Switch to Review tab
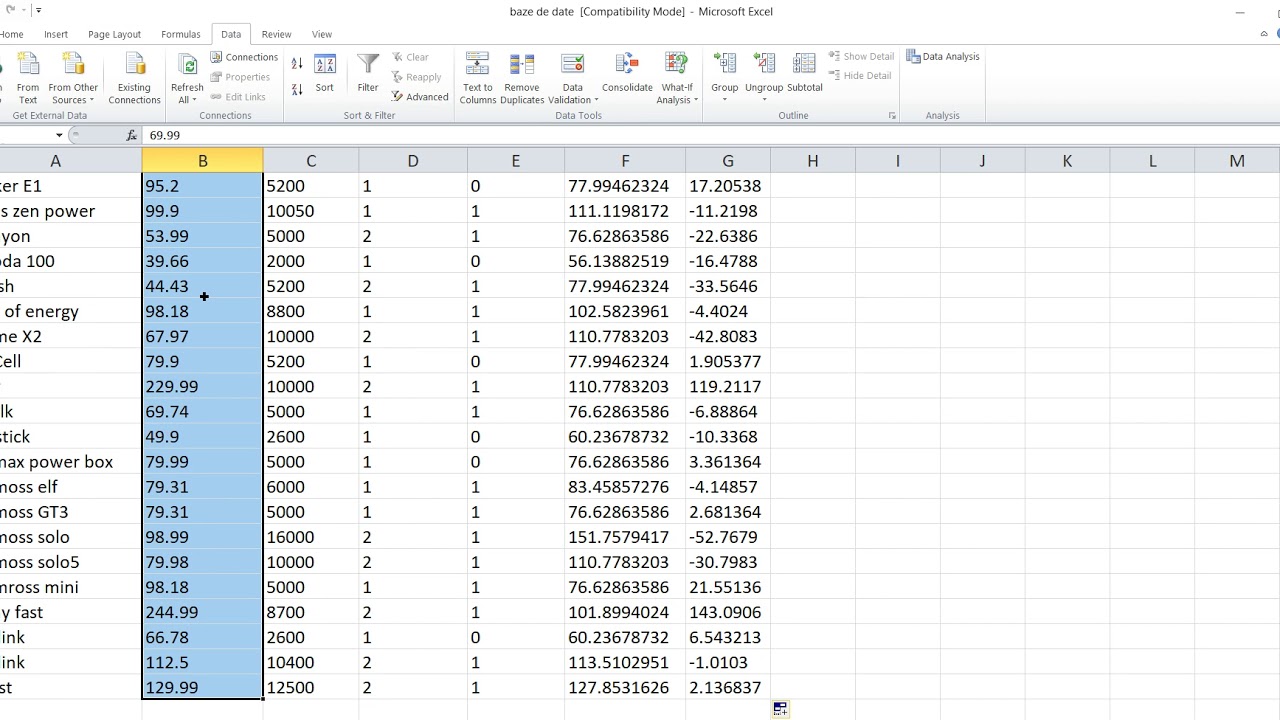Screen dimensions: 1280x720 pyautogui.click(x=277, y=34)
